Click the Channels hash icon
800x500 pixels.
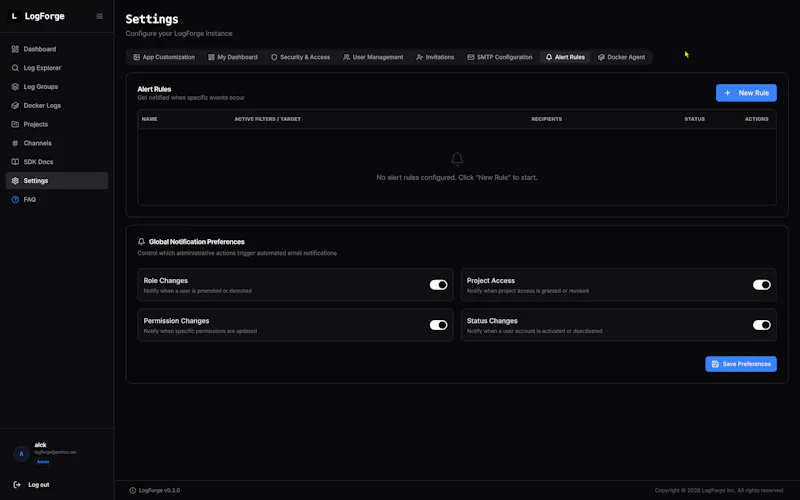pyautogui.click(x=15, y=143)
